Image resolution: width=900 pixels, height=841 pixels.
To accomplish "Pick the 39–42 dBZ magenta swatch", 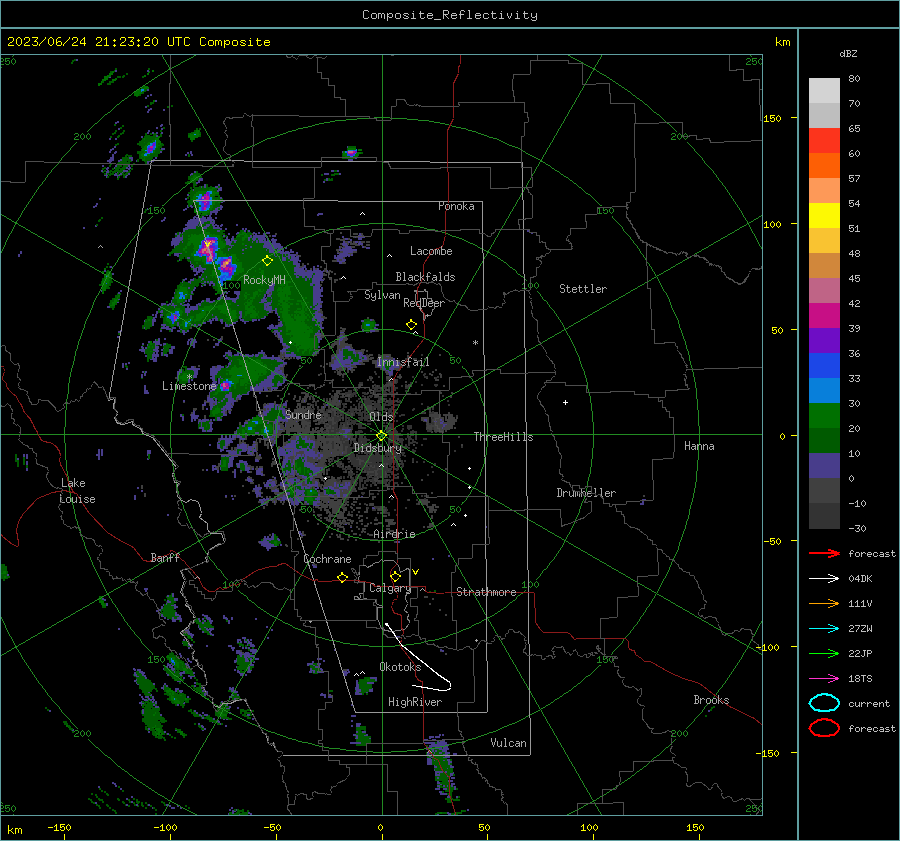I will [x=824, y=316].
